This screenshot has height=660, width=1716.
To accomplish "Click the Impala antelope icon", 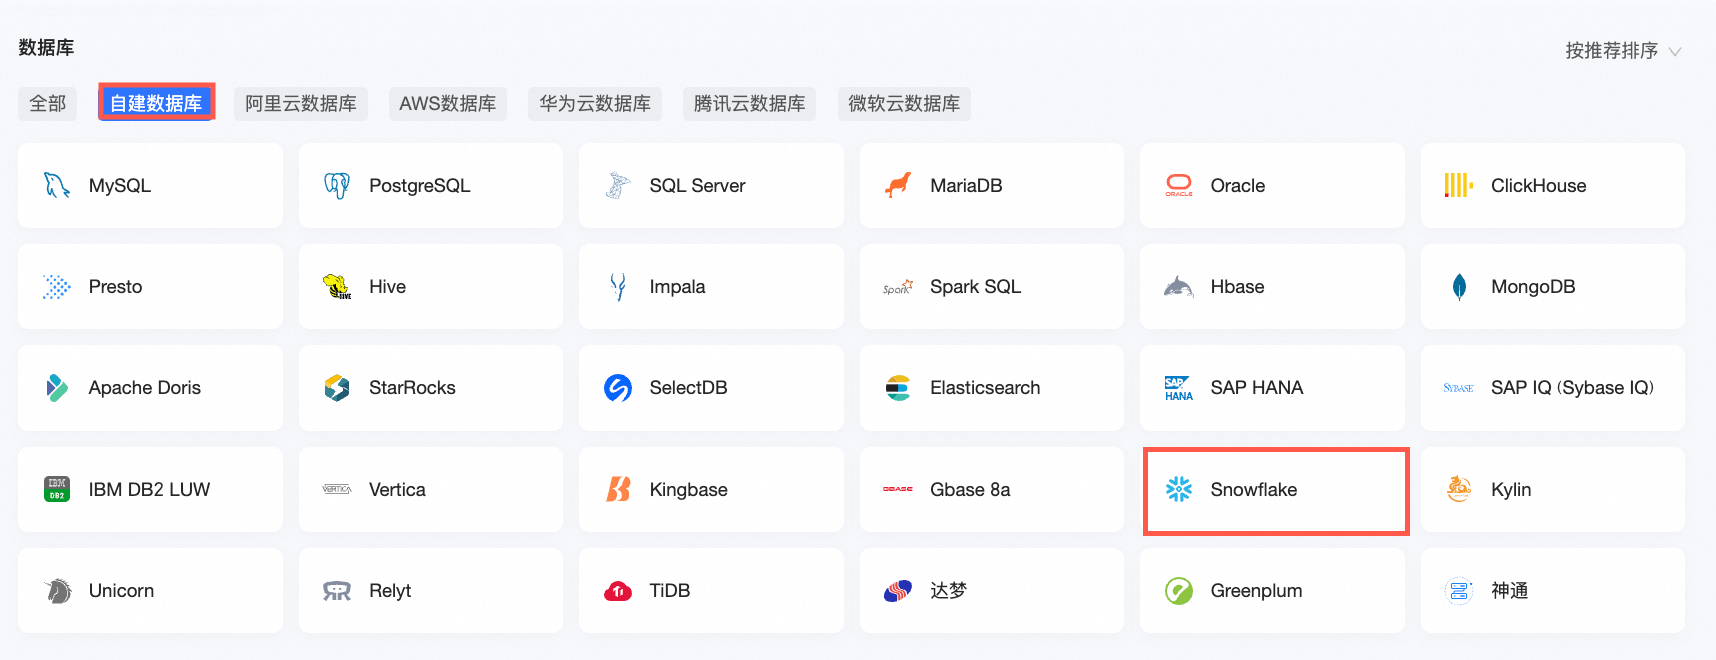I will (x=618, y=287).
